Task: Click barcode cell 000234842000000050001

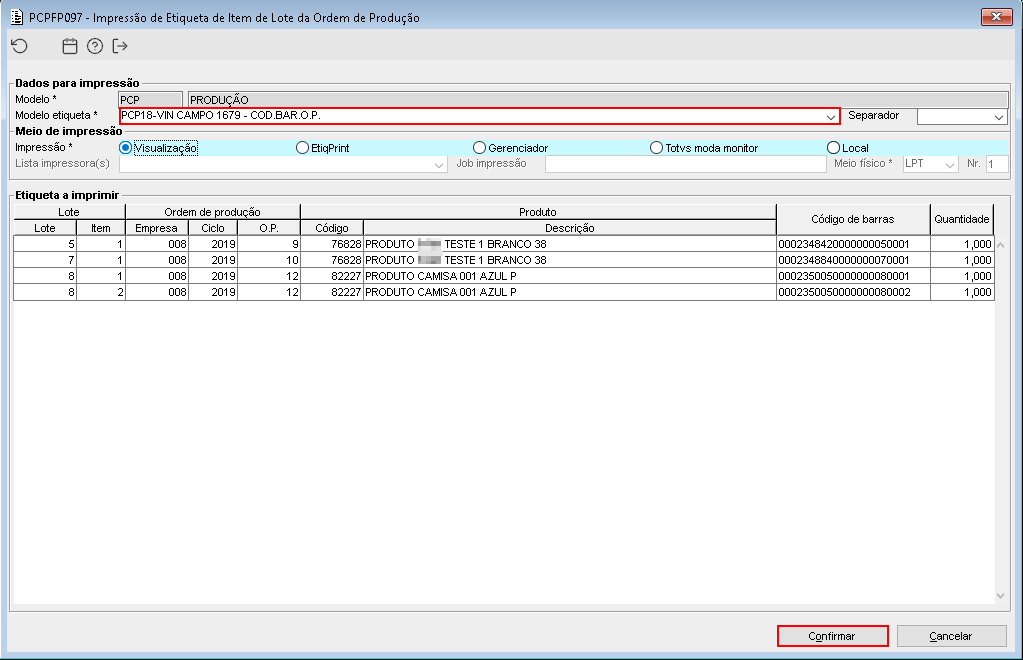Action: click(853, 244)
